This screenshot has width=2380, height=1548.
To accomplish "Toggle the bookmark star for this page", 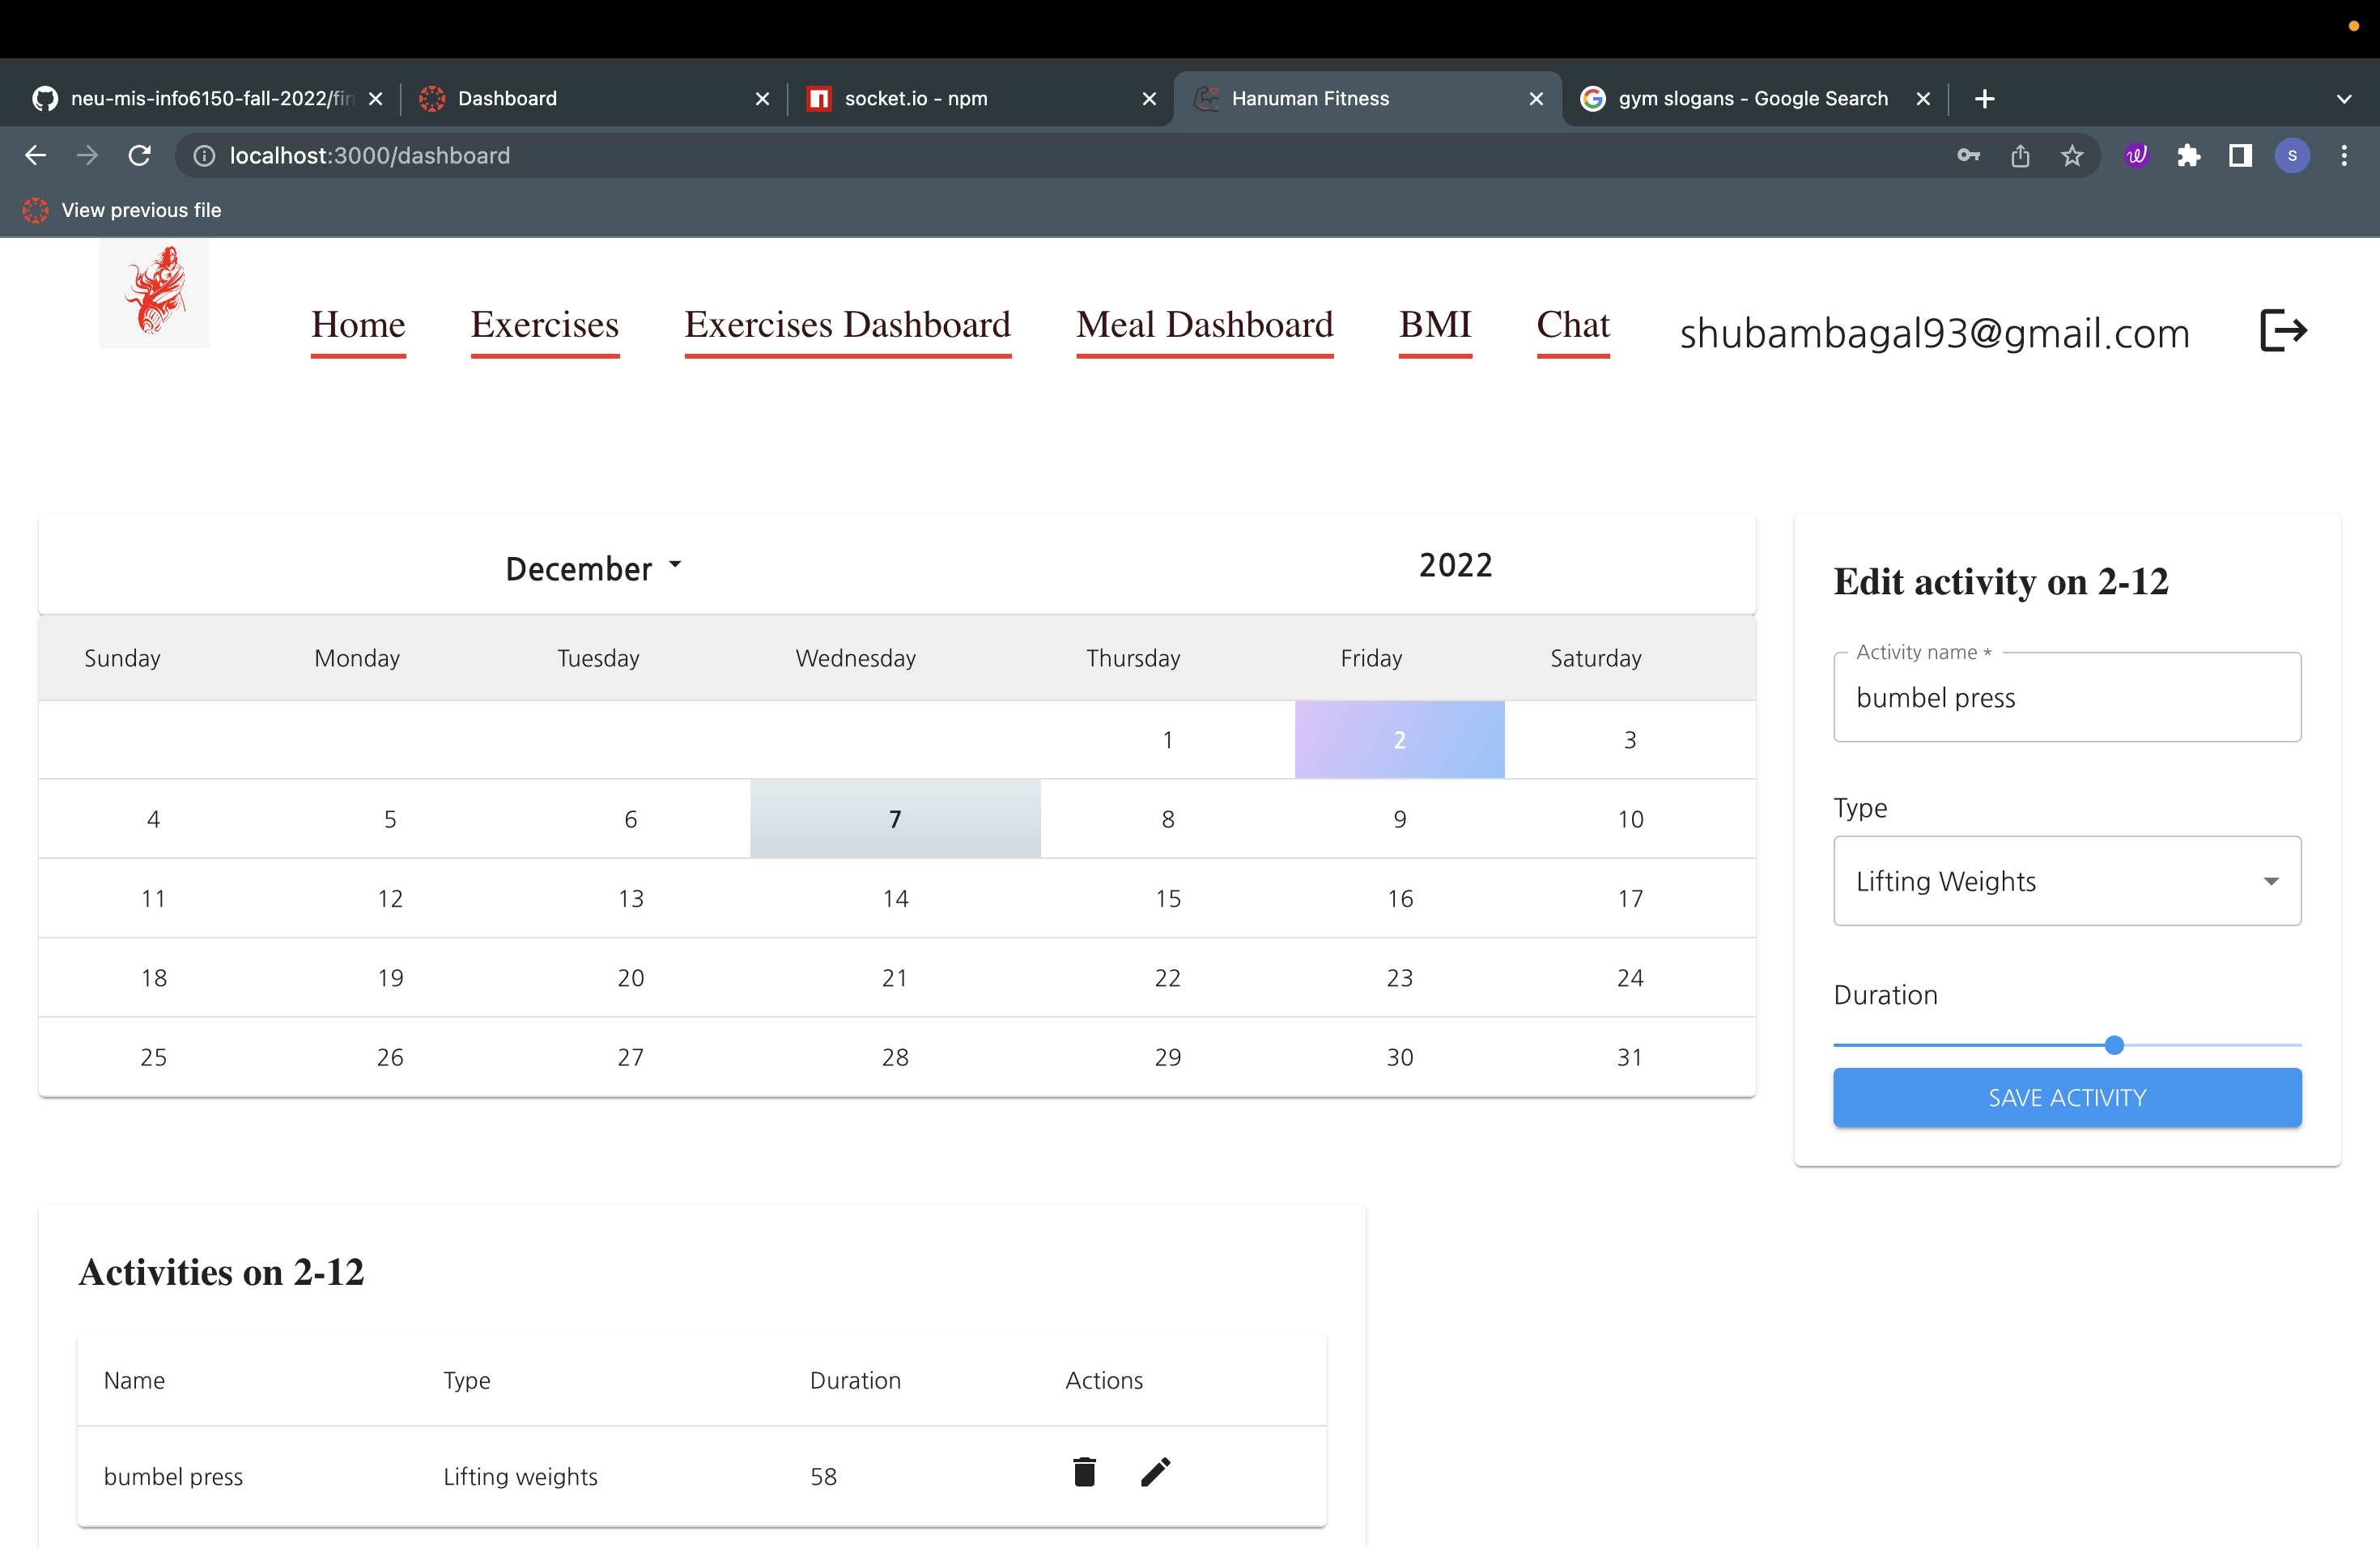I will pos(2071,155).
